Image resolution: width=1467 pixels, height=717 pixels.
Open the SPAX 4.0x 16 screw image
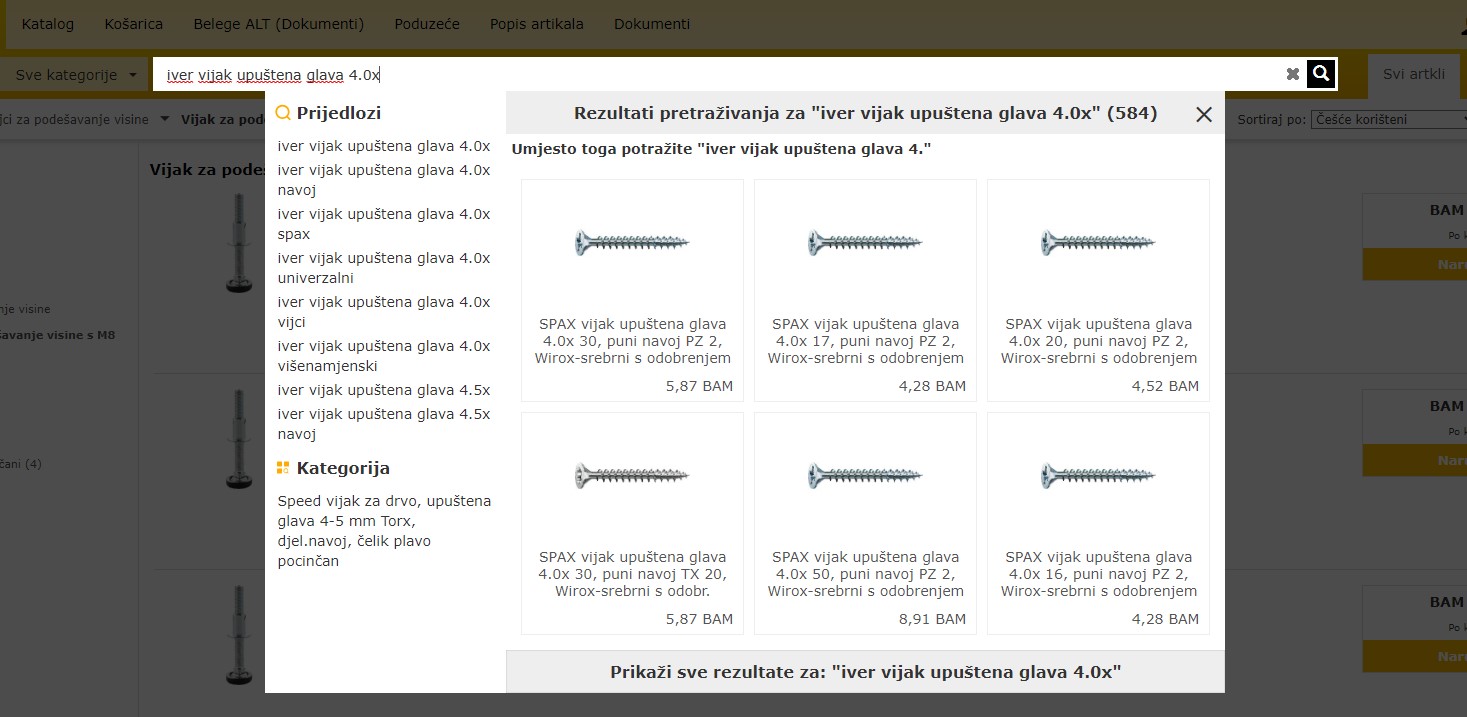pos(1098,475)
